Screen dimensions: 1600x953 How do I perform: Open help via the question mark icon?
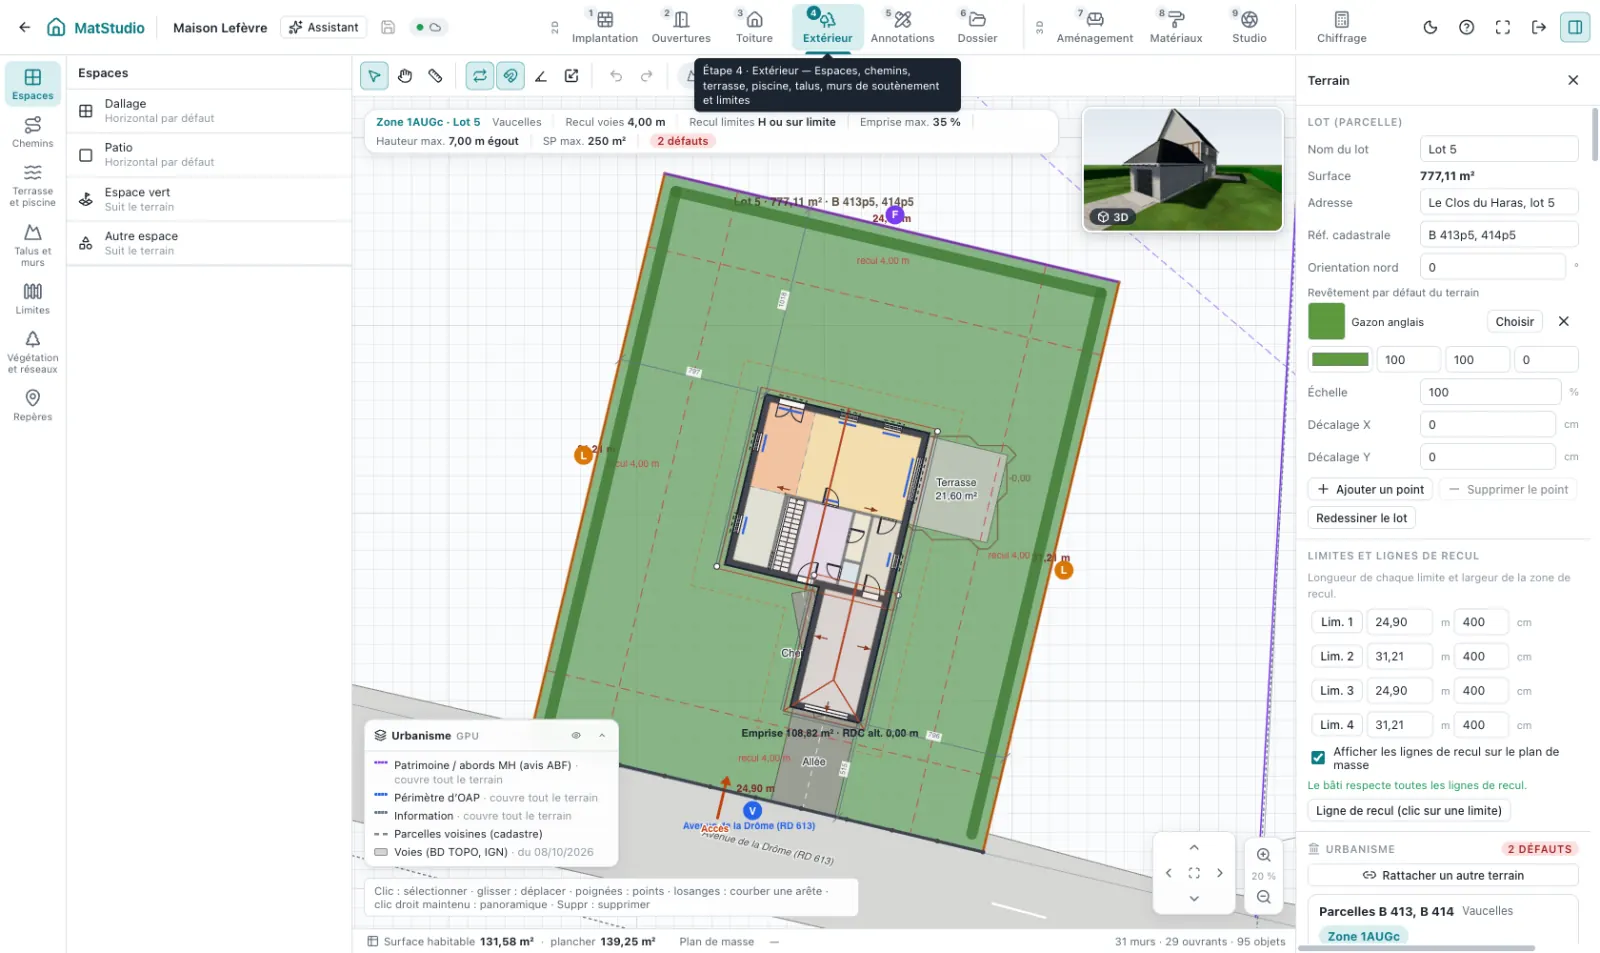pos(1466,27)
